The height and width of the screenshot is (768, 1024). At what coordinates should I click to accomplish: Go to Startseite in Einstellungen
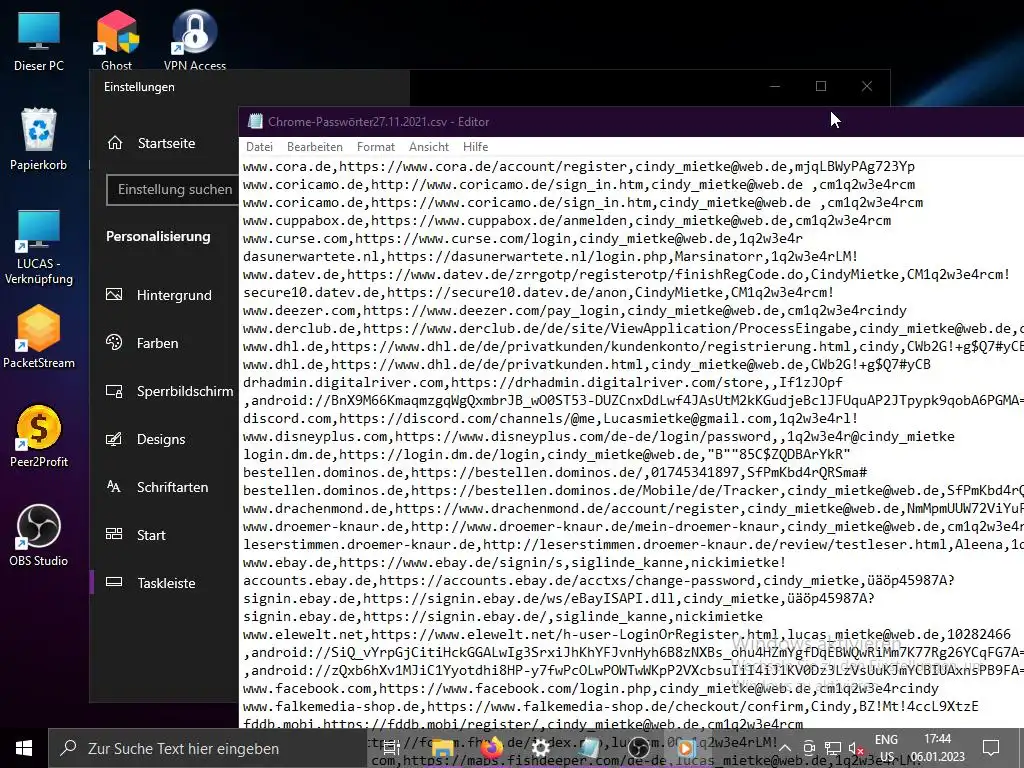click(x=166, y=143)
